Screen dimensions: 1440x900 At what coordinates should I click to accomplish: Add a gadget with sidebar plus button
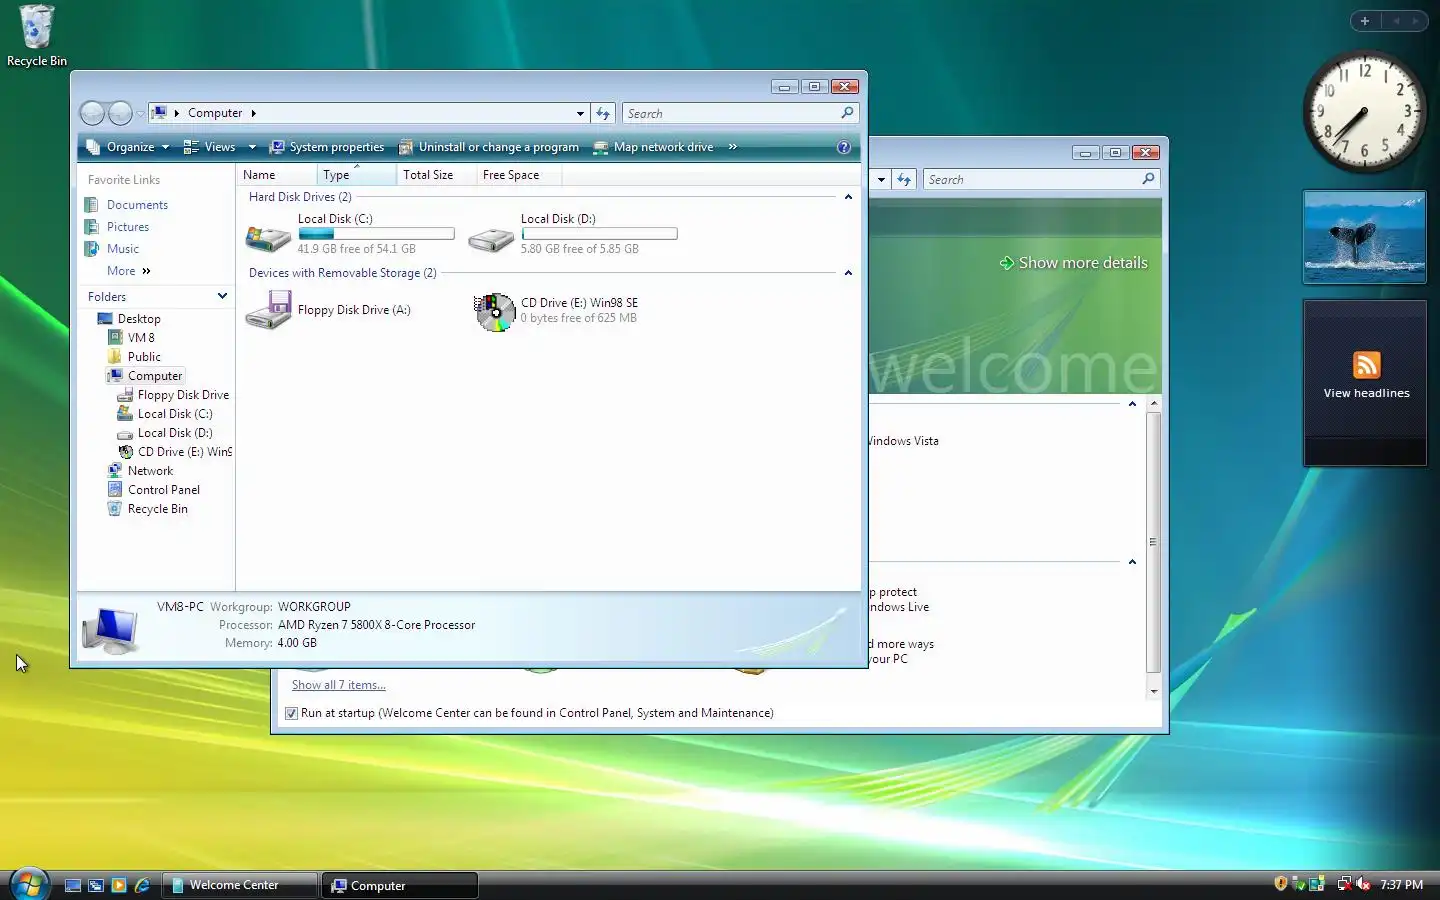pos(1364,20)
